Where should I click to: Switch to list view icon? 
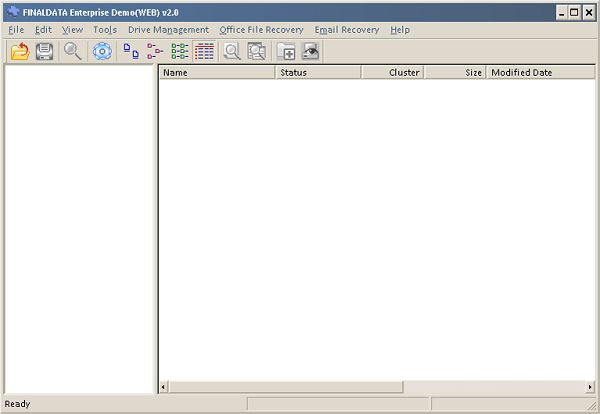[179, 51]
